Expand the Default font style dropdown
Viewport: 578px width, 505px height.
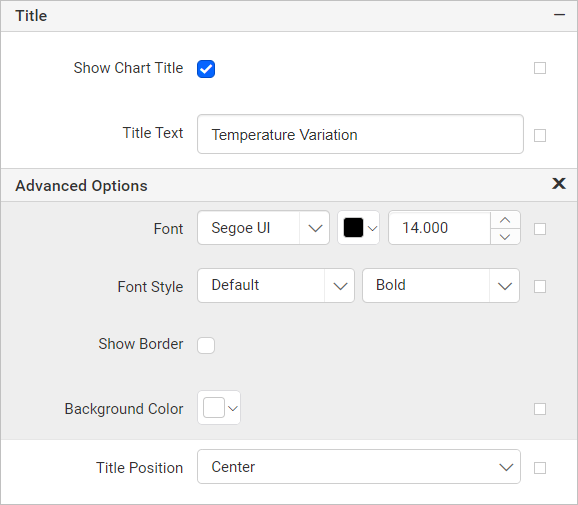coord(276,286)
